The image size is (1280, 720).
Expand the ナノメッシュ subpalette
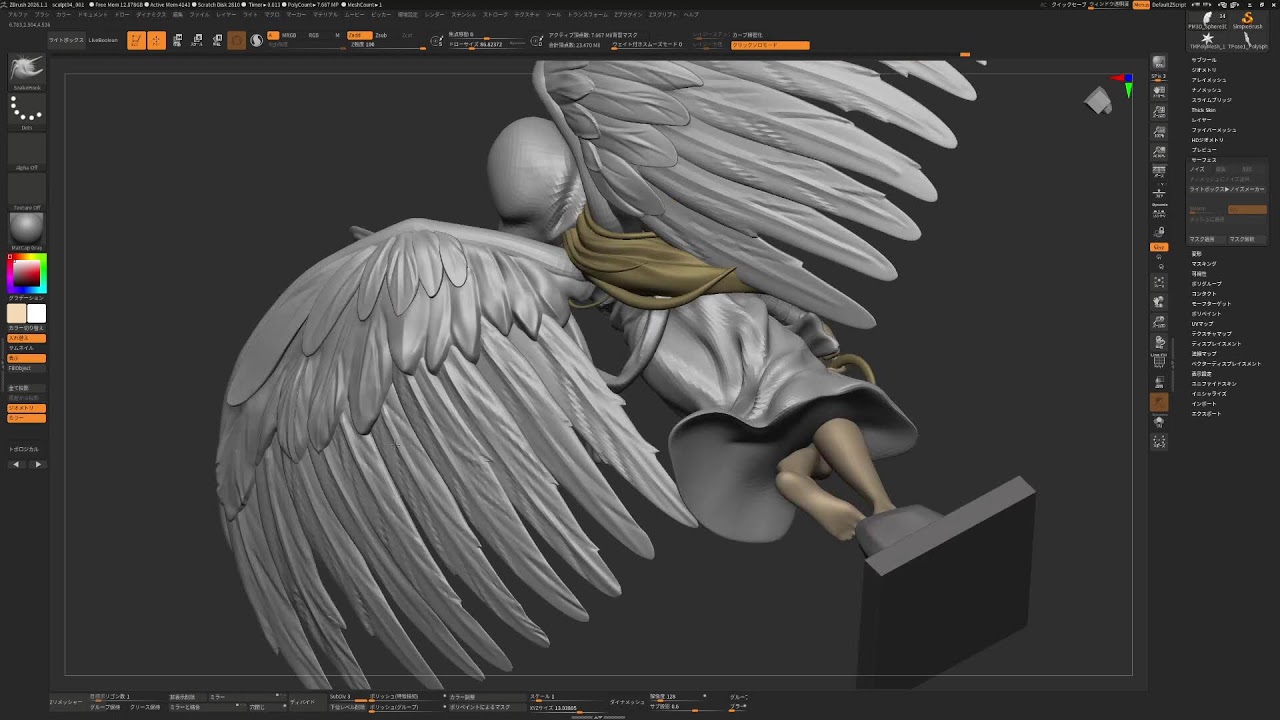tap(1207, 90)
